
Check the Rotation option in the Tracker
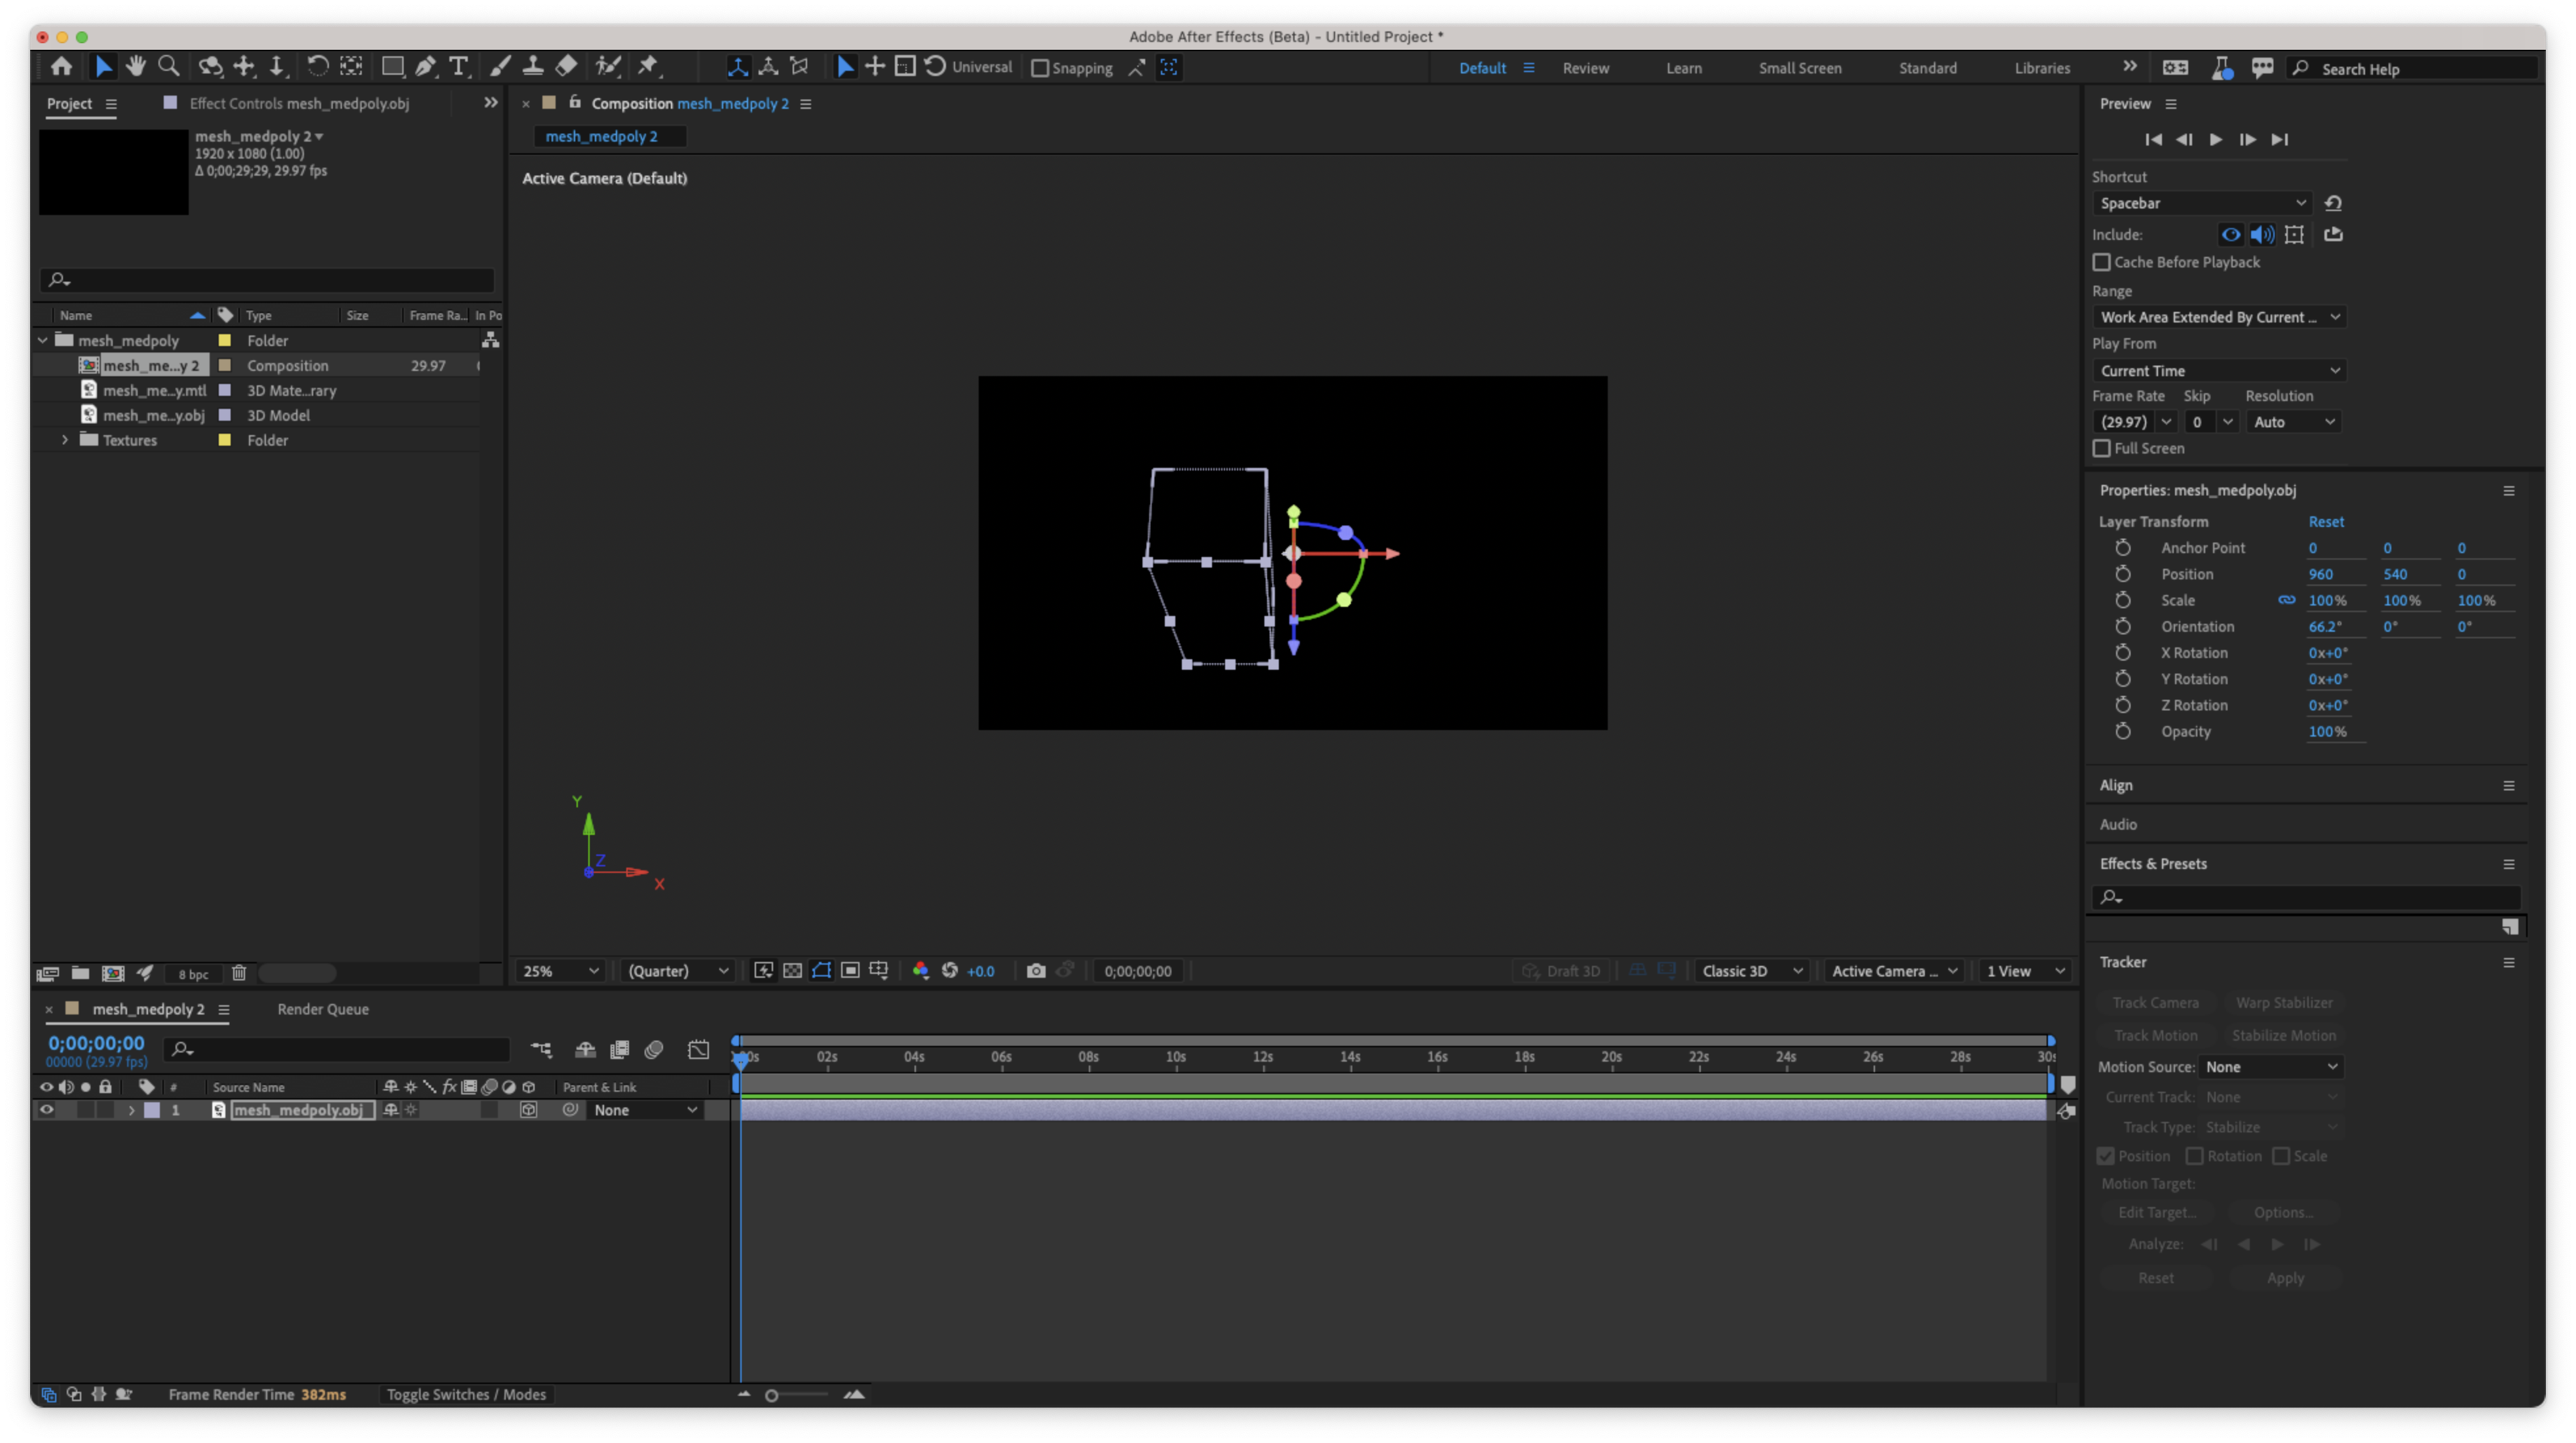pyautogui.click(x=2196, y=1155)
